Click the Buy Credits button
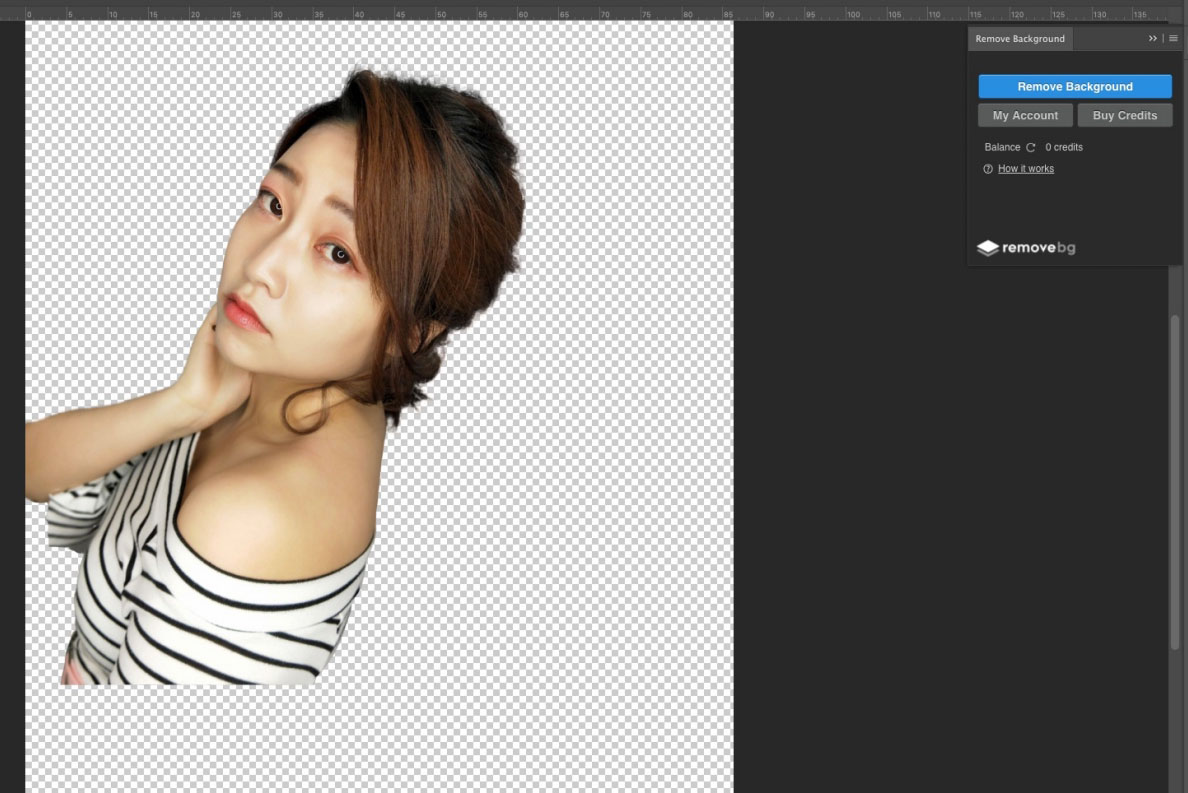The height and width of the screenshot is (793, 1188). point(1124,114)
